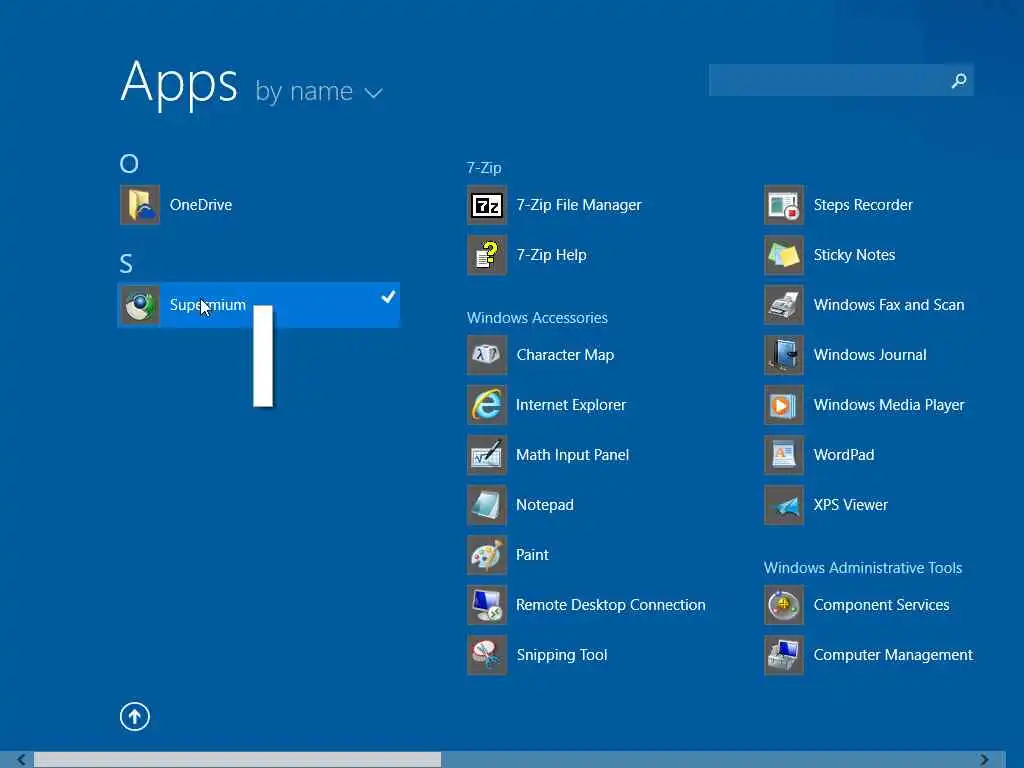Open Steps Recorder icon

tap(784, 205)
